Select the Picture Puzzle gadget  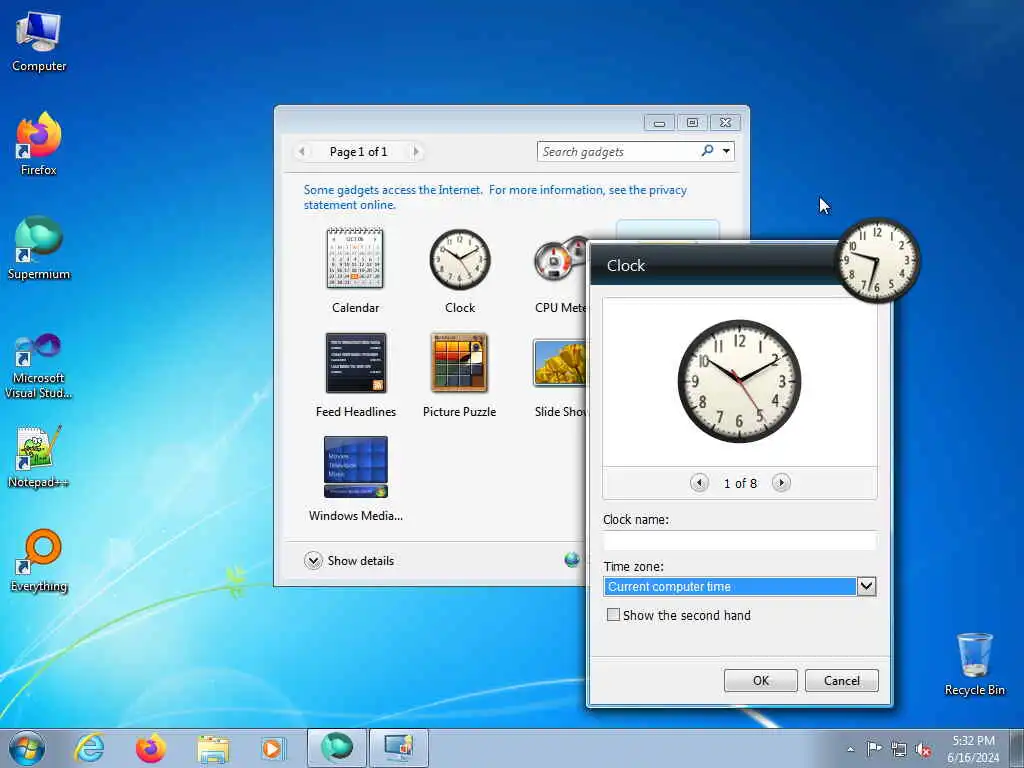click(459, 375)
